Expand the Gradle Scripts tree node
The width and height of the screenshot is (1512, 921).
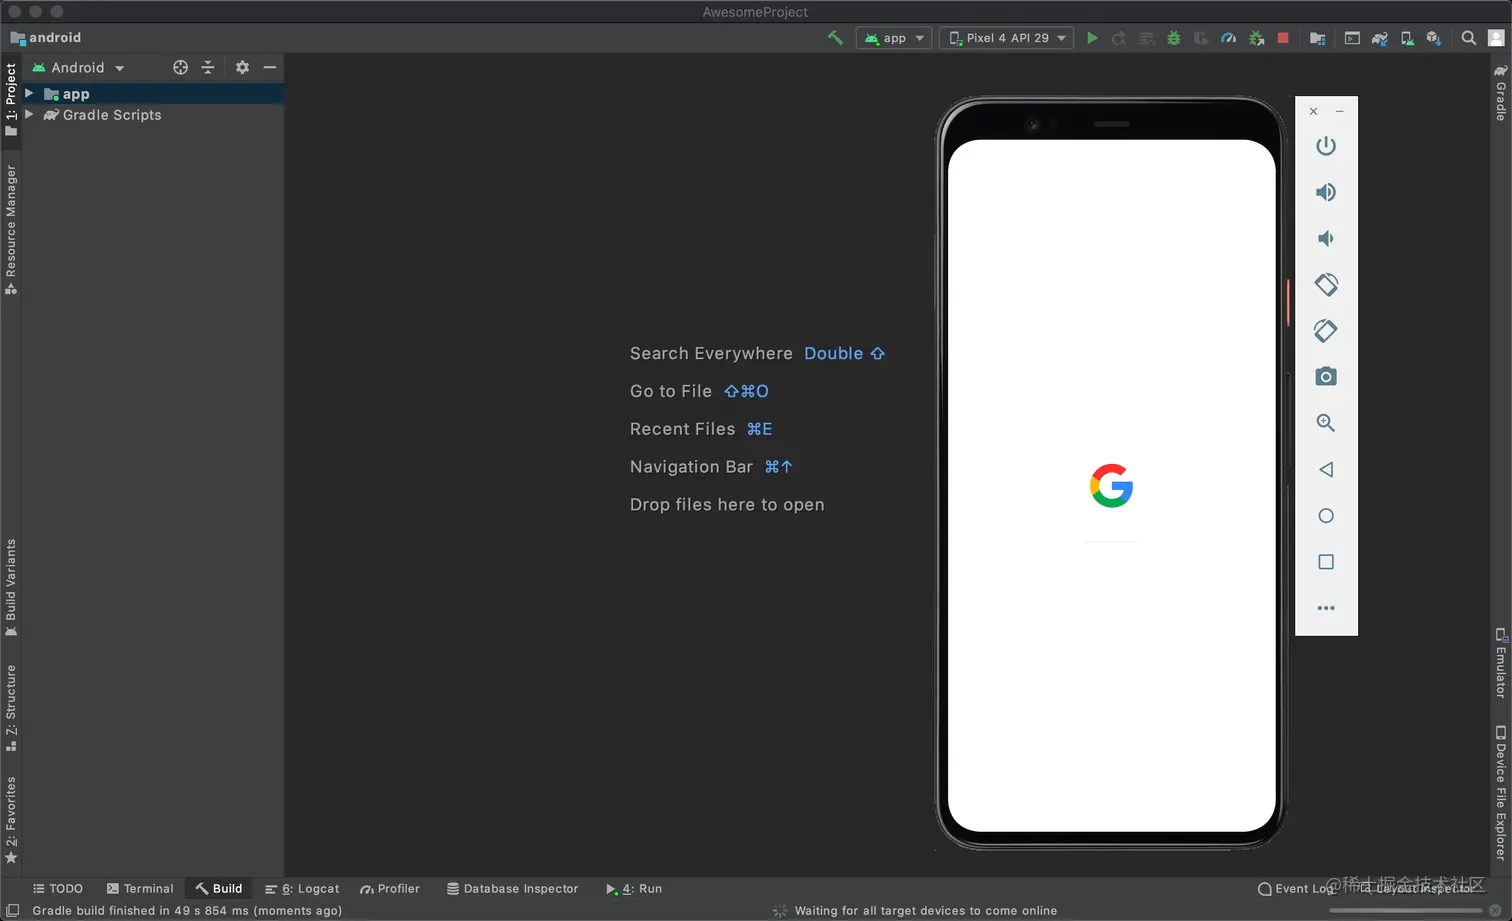pyautogui.click(x=30, y=114)
